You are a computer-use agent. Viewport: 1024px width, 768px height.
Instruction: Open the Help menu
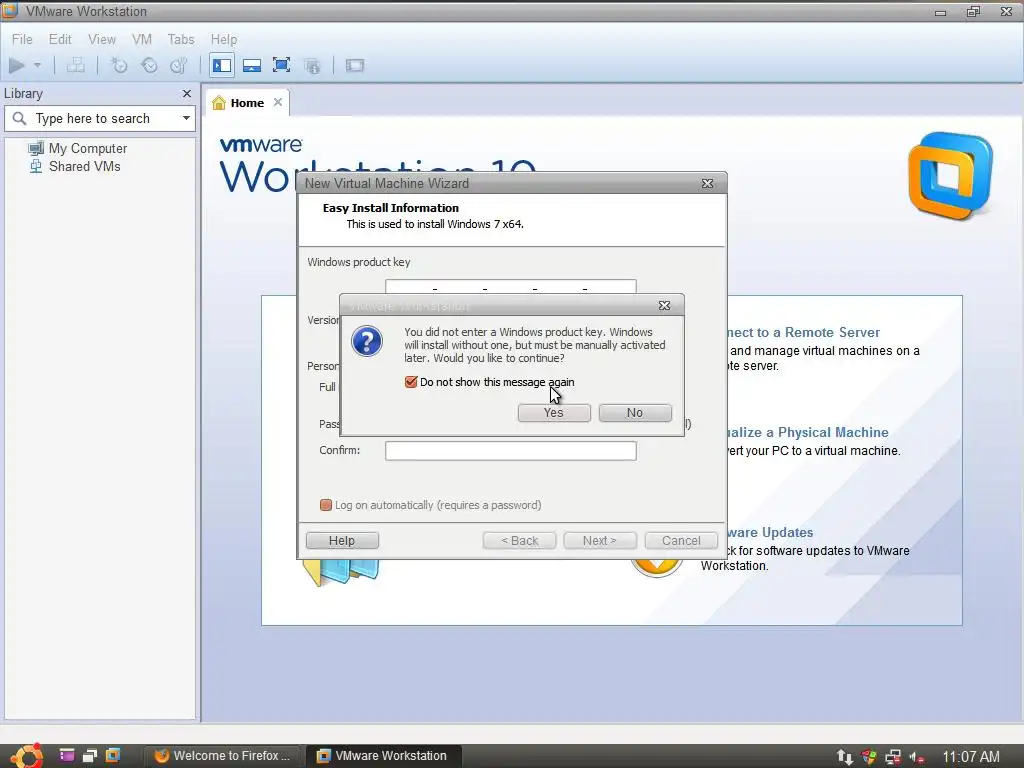point(223,39)
